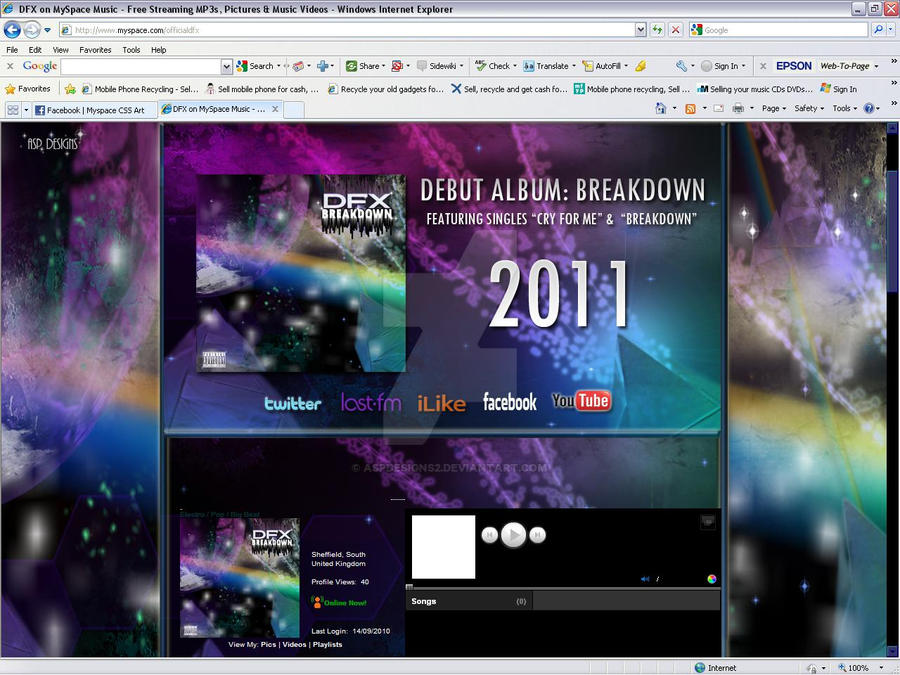
Task: Open the Favorites menu
Action: click(94, 49)
